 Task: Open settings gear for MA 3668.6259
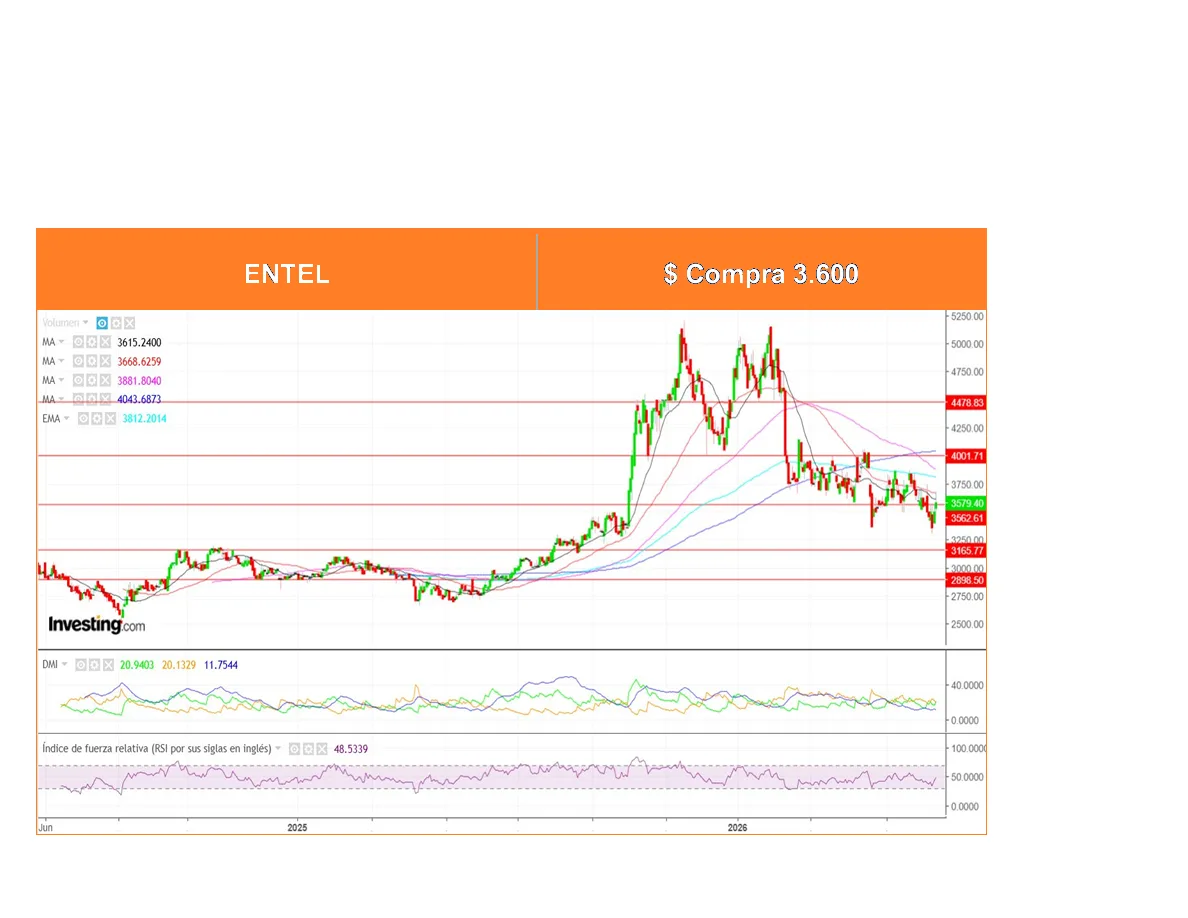(x=92, y=361)
